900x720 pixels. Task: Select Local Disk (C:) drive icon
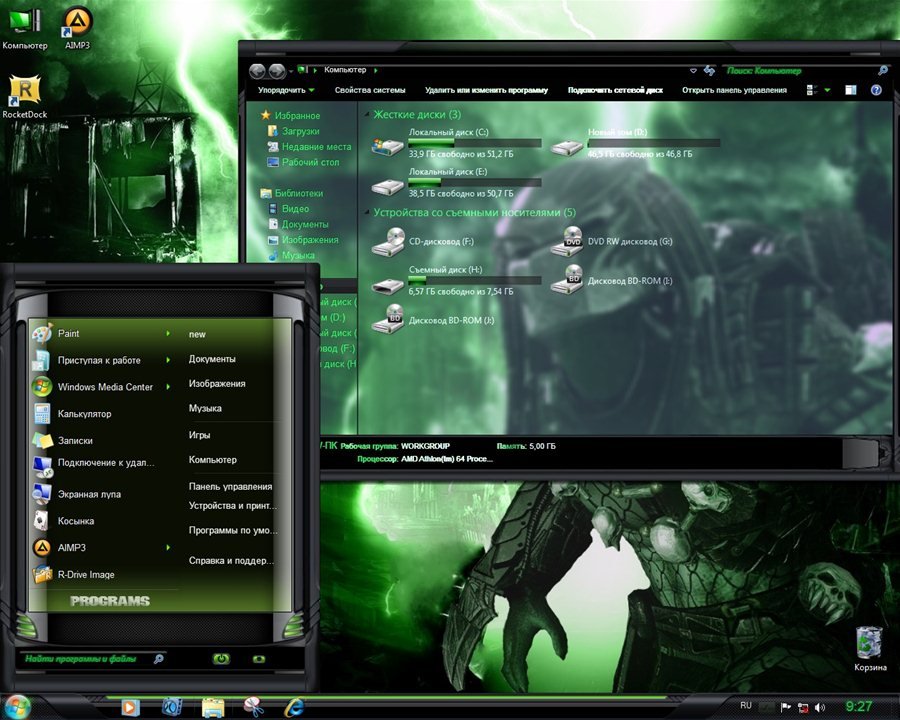387,147
